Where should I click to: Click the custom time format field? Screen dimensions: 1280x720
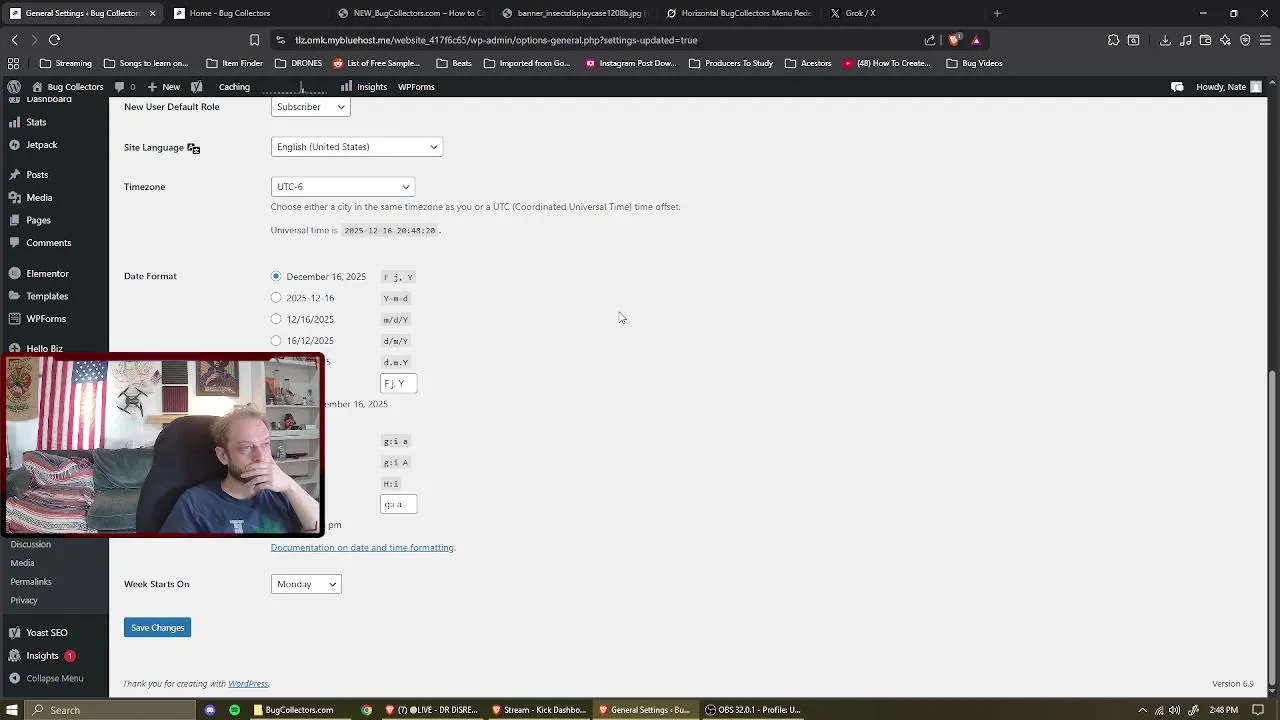pyautogui.click(x=398, y=504)
